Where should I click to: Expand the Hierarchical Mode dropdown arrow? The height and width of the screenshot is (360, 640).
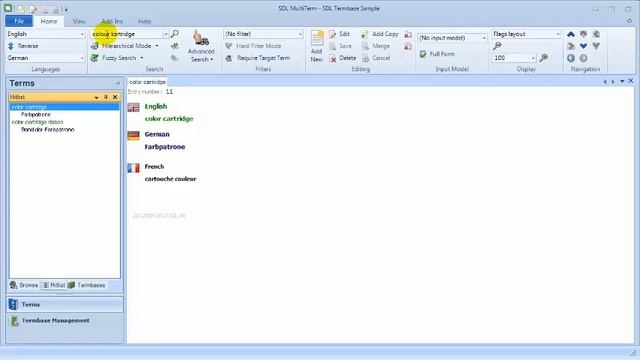pyautogui.click(x=157, y=46)
